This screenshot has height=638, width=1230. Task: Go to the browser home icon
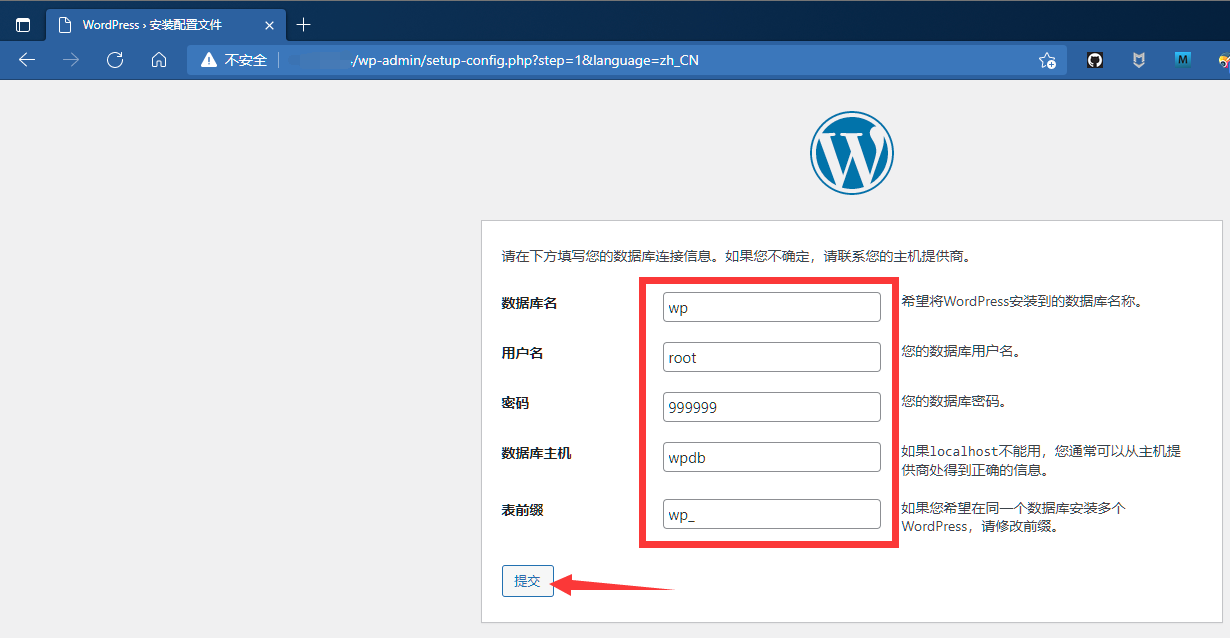158,60
